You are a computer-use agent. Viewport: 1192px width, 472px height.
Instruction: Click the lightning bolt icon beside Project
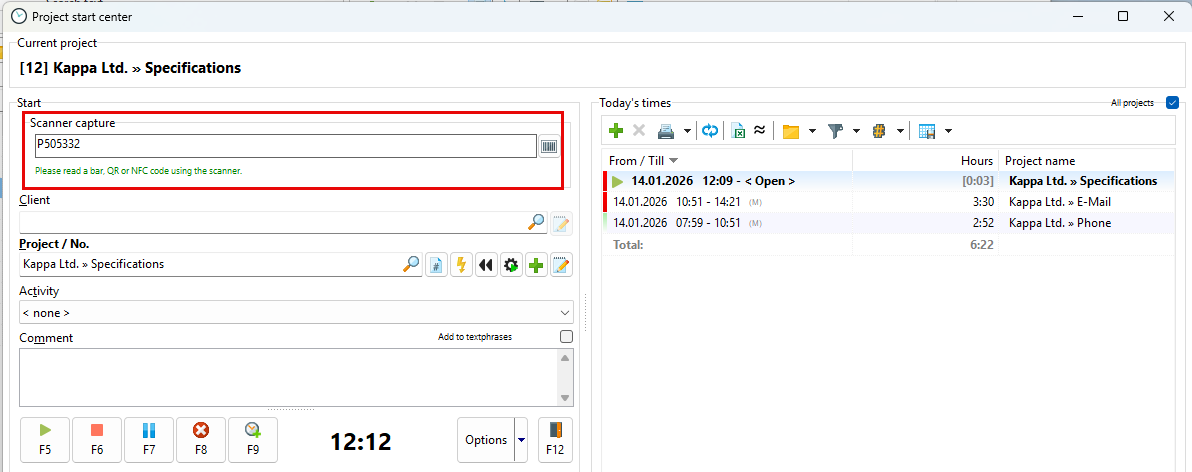461,265
